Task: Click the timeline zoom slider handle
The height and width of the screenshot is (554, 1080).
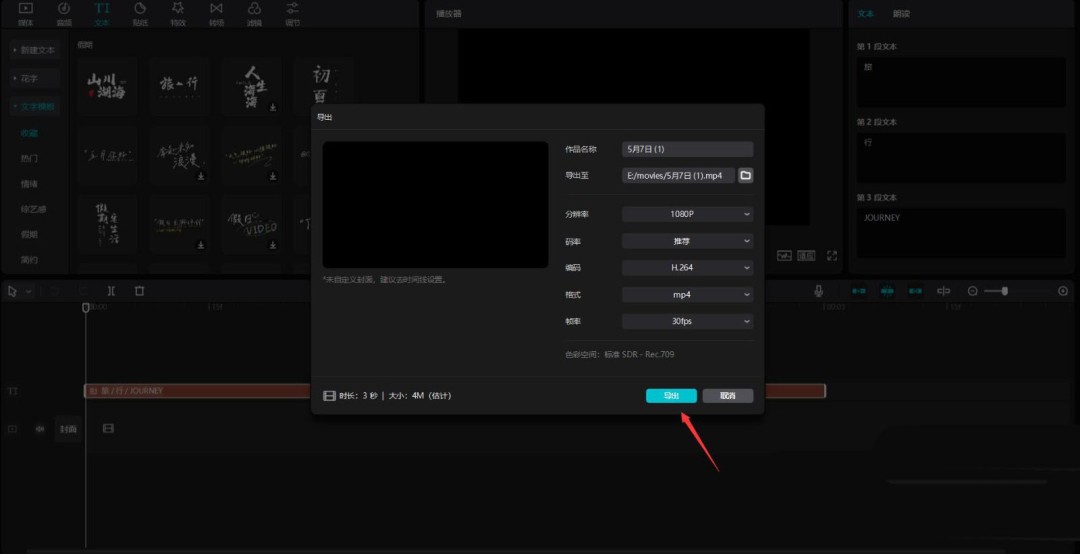Action: 1005,291
